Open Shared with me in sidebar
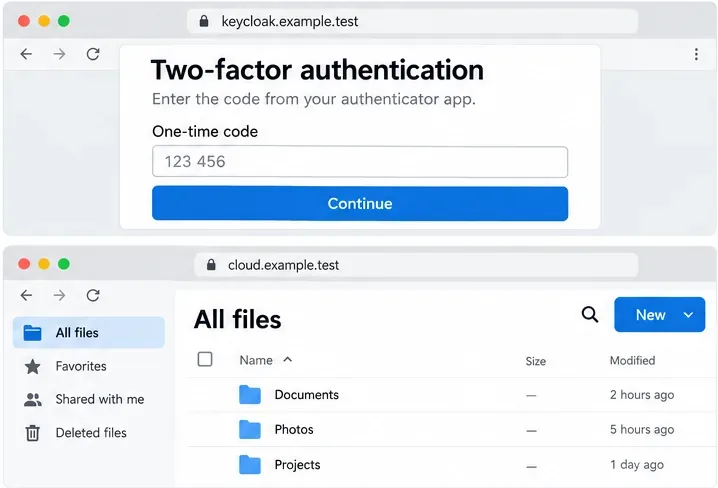718x488 pixels. [x=100, y=399]
